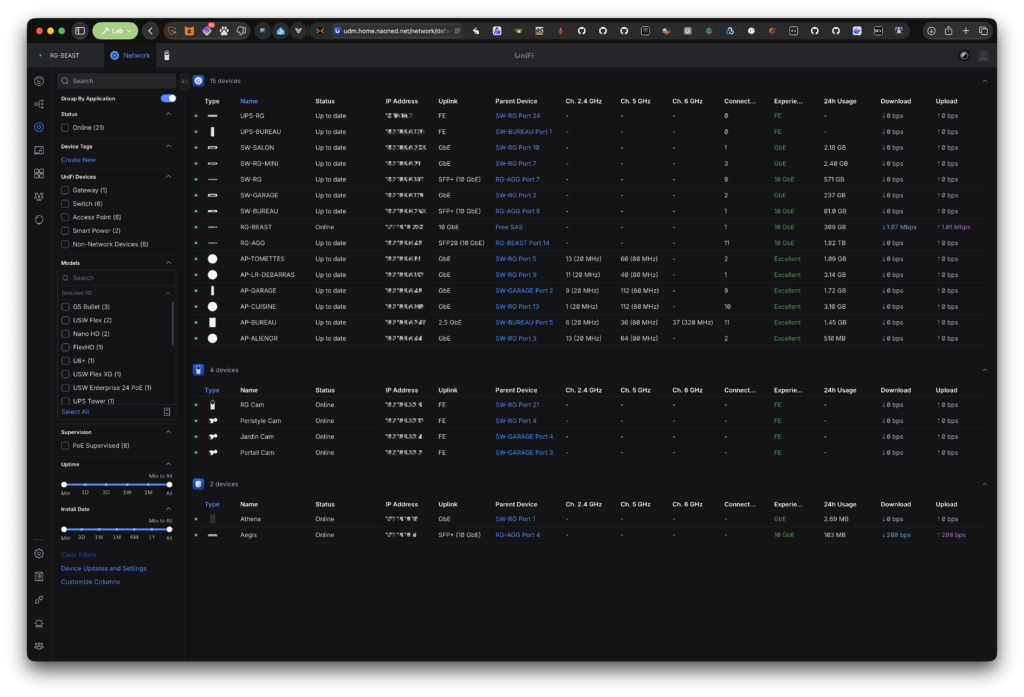This screenshot has width=1024, height=697.
Task: Open the Dashboard icon in left navigation rail
Action: 39,81
